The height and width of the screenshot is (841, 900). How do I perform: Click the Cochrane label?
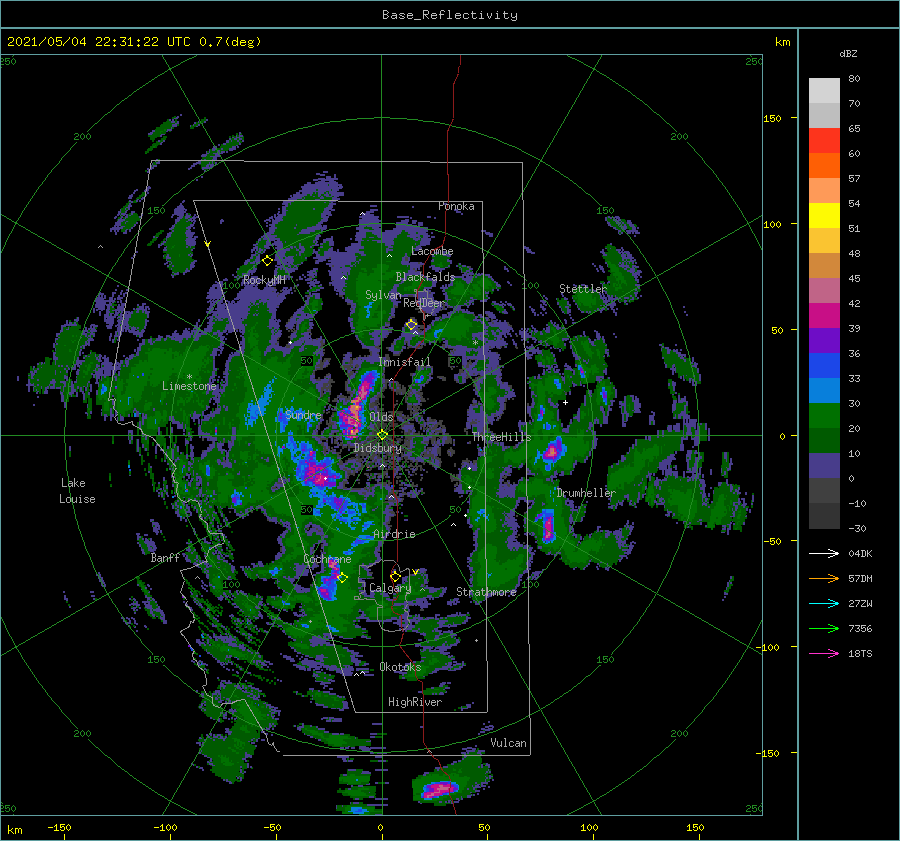coord(327,559)
